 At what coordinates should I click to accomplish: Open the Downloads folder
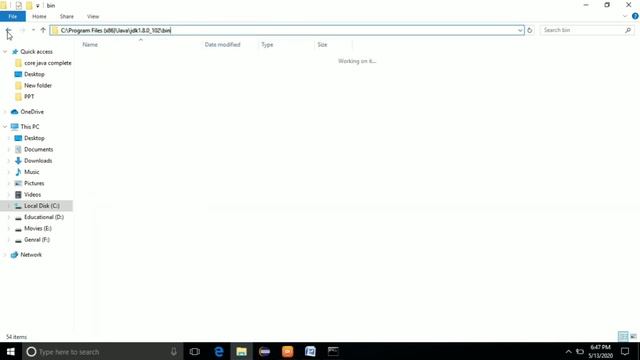(38, 161)
